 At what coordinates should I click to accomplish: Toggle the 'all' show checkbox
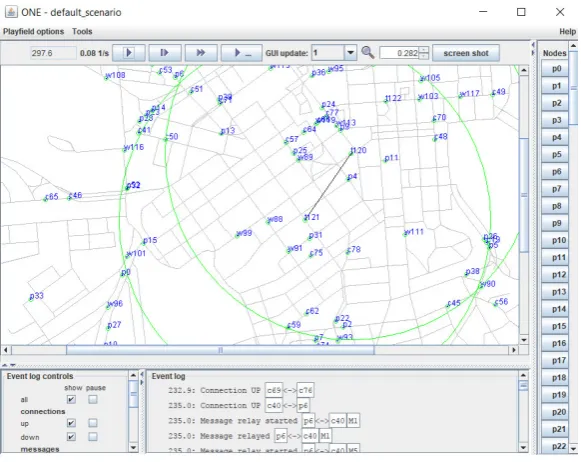click(x=71, y=399)
